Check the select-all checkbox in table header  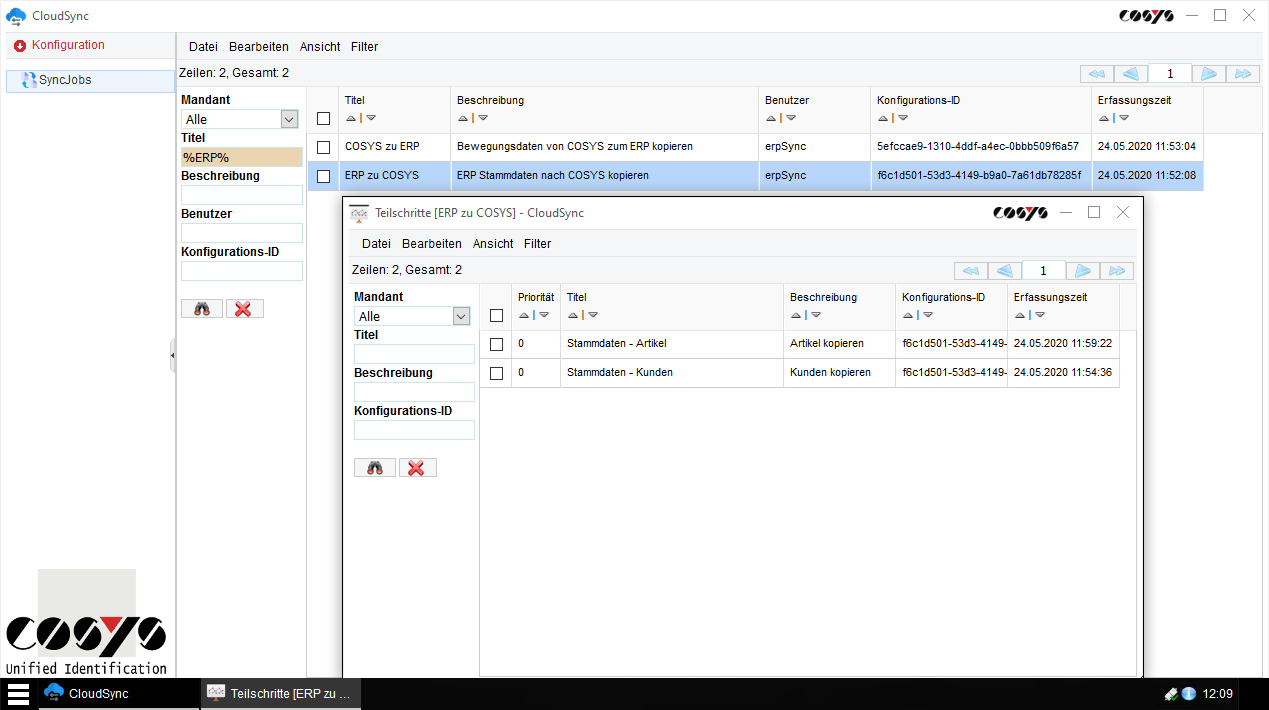(x=322, y=118)
